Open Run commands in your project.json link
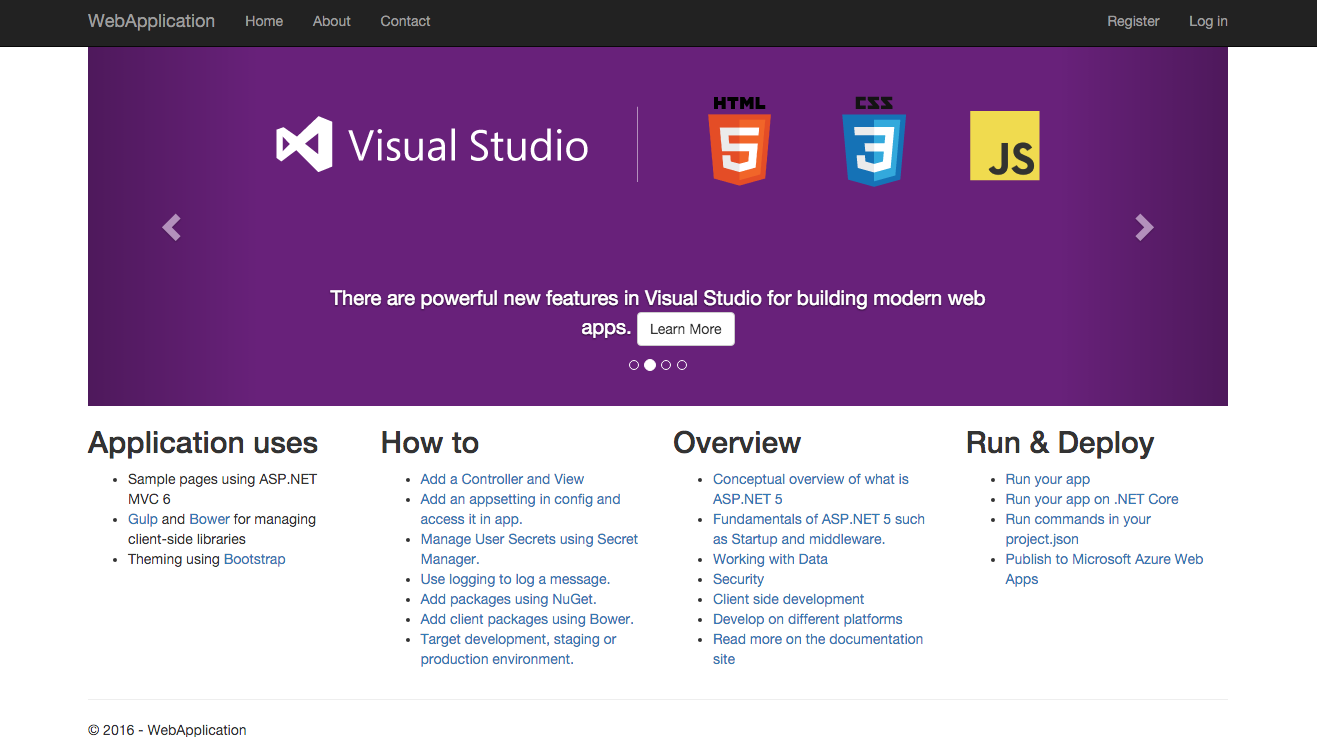The image size is (1317, 737). (1078, 529)
